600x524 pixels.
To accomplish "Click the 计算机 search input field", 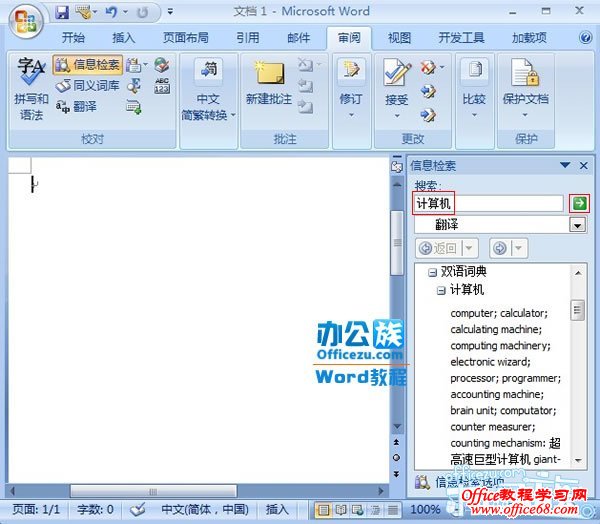I will [489, 203].
